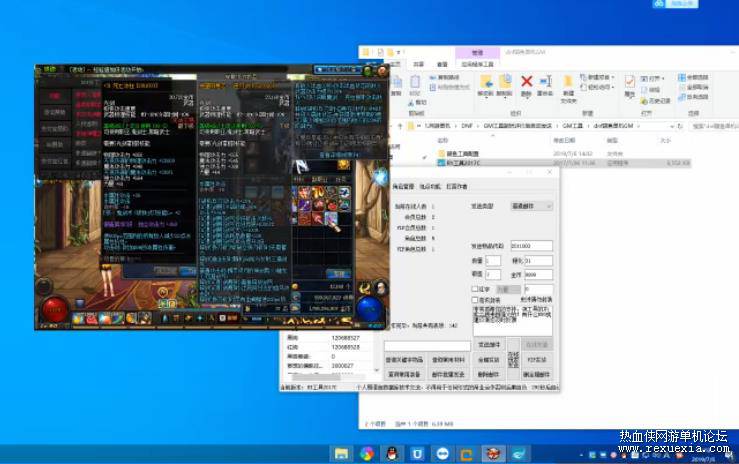The image size is (739, 464).
Task: Click the New folder icon in Explorer ribbon
Action: tap(568, 82)
